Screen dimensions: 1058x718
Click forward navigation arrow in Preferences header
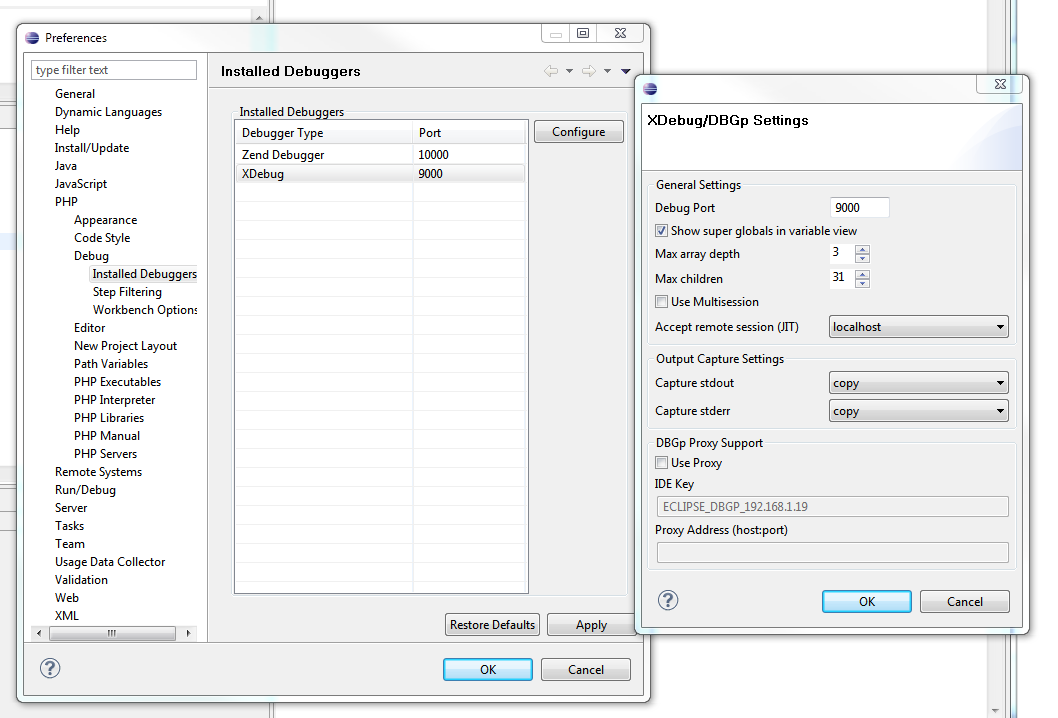click(588, 71)
